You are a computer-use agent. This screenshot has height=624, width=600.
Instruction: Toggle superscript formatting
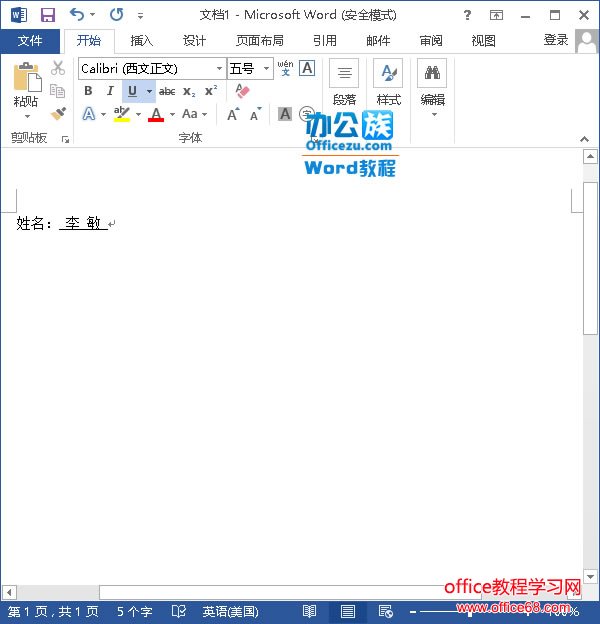tap(211, 91)
